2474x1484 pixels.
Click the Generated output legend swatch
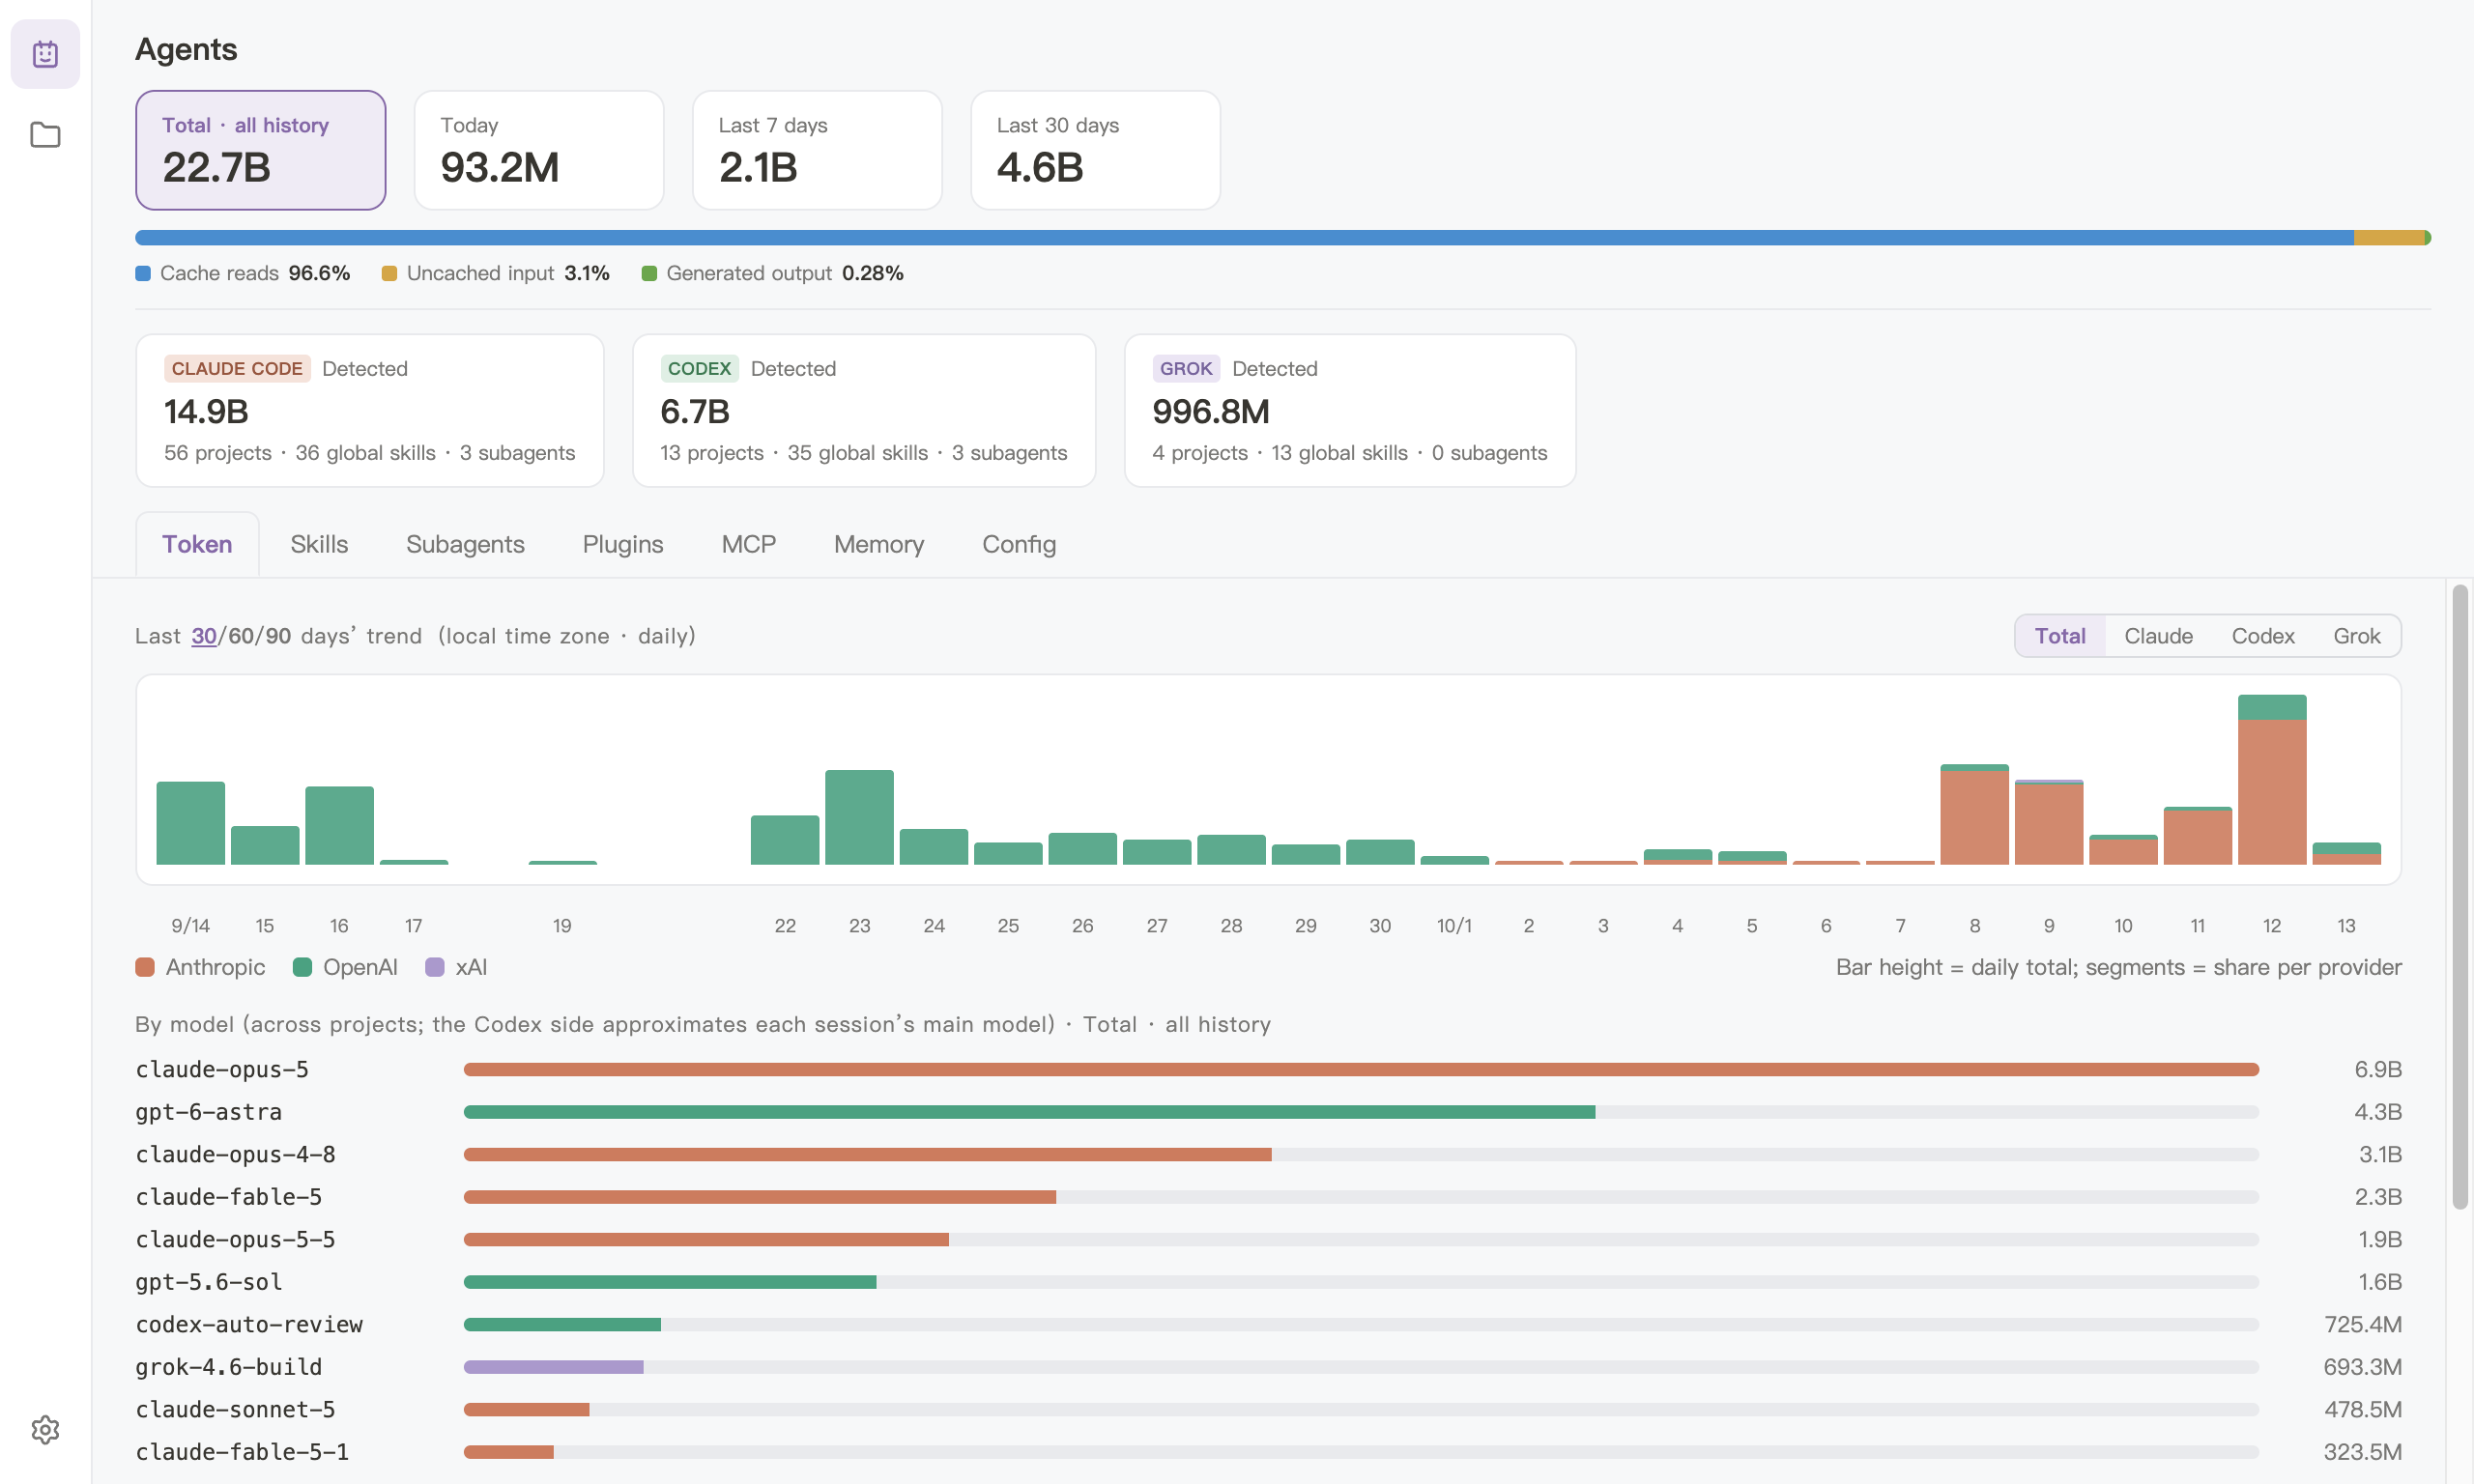click(x=649, y=273)
